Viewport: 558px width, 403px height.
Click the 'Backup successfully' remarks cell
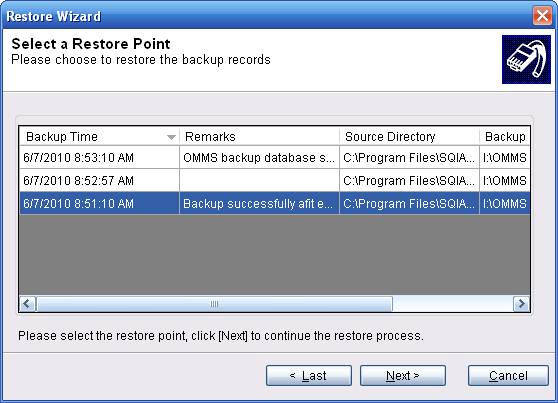point(259,204)
